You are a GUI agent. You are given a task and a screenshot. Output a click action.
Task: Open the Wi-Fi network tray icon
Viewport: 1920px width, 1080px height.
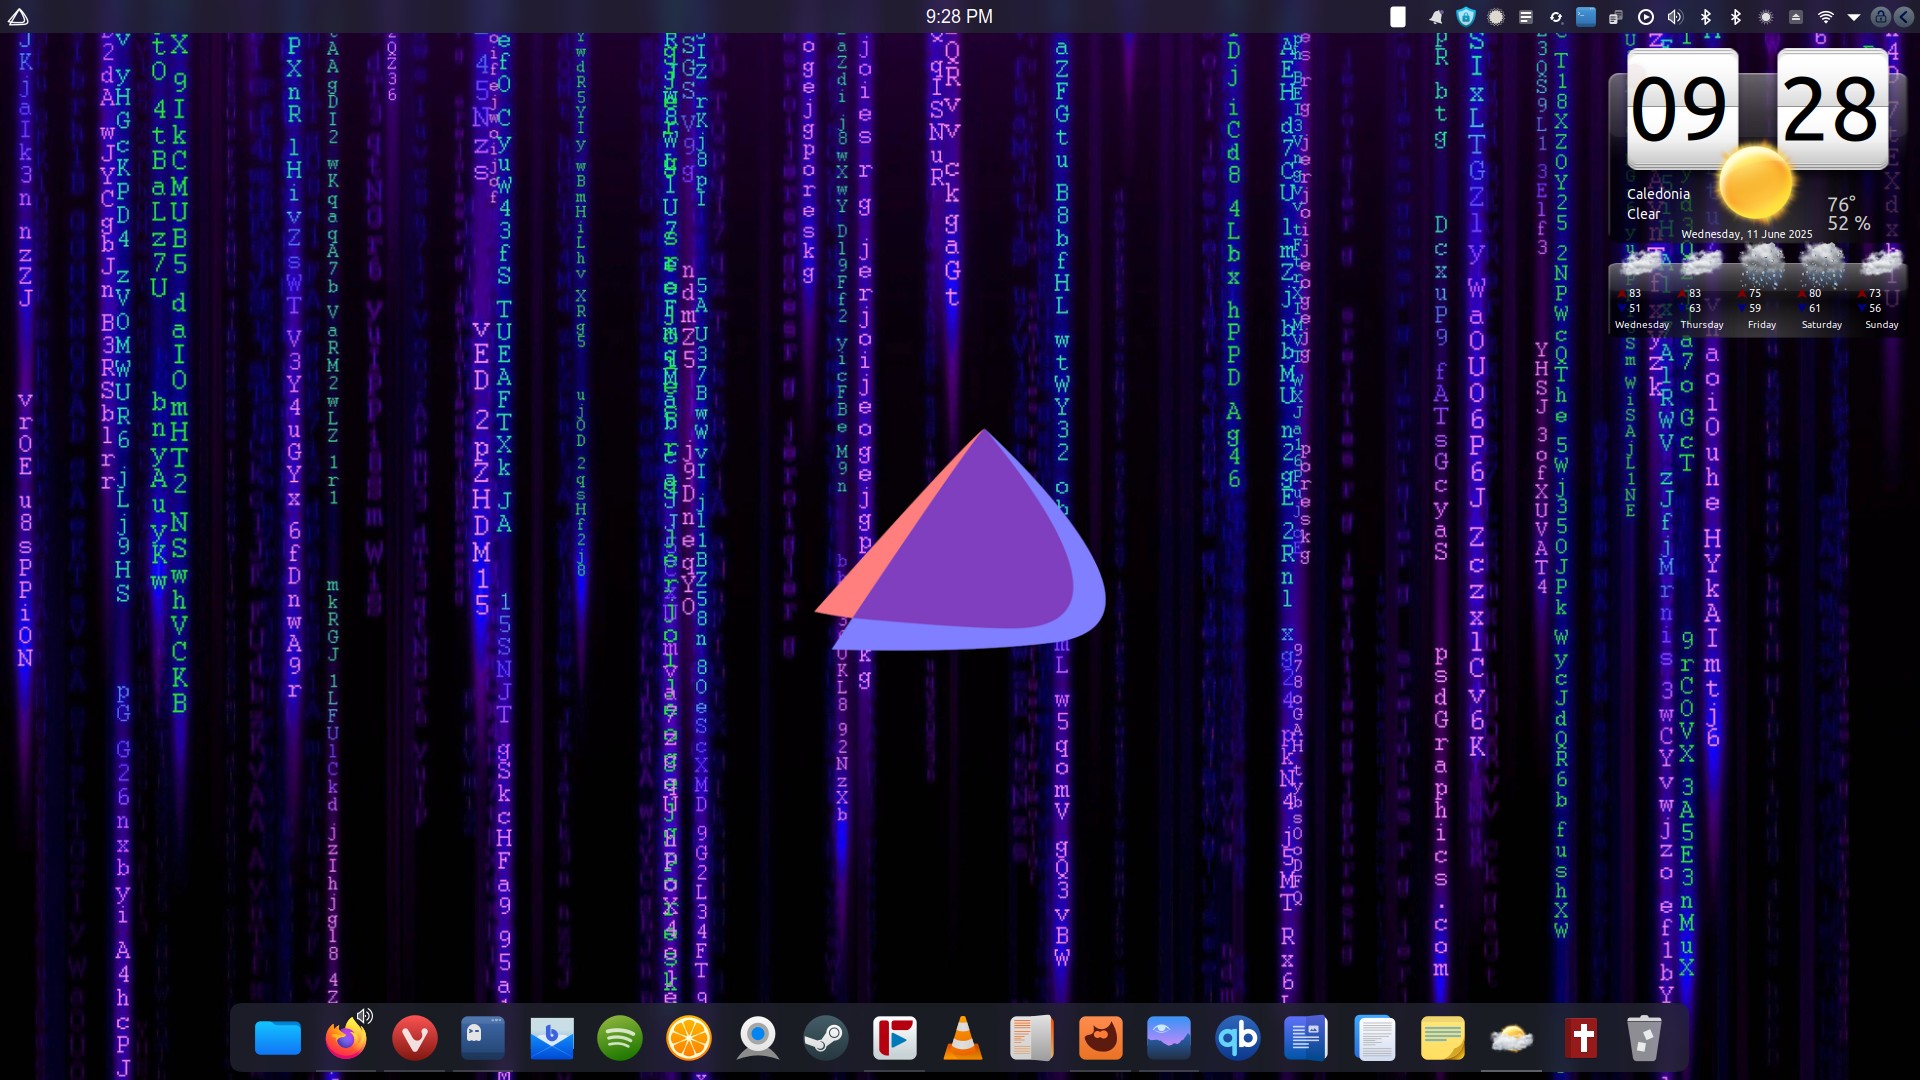(1826, 17)
